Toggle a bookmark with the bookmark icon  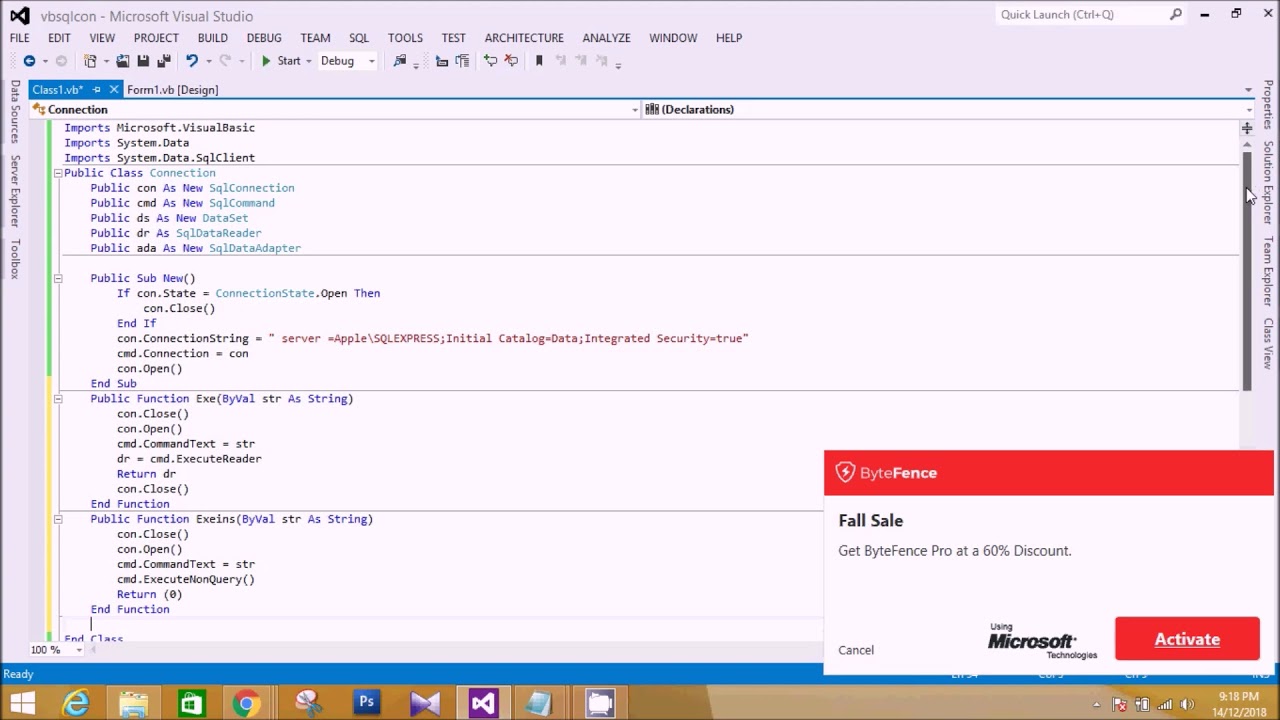[539, 61]
